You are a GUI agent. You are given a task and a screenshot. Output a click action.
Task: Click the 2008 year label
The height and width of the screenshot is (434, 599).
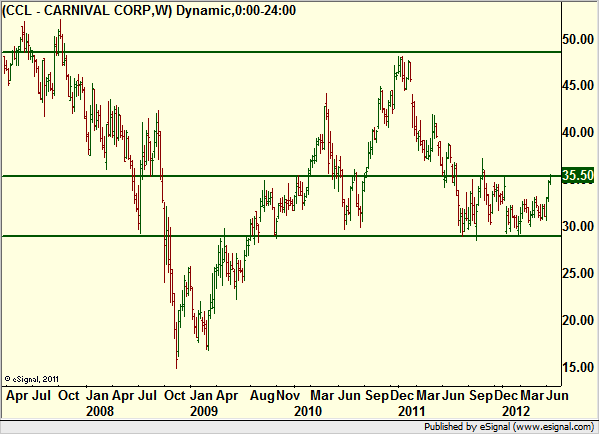pyautogui.click(x=100, y=411)
